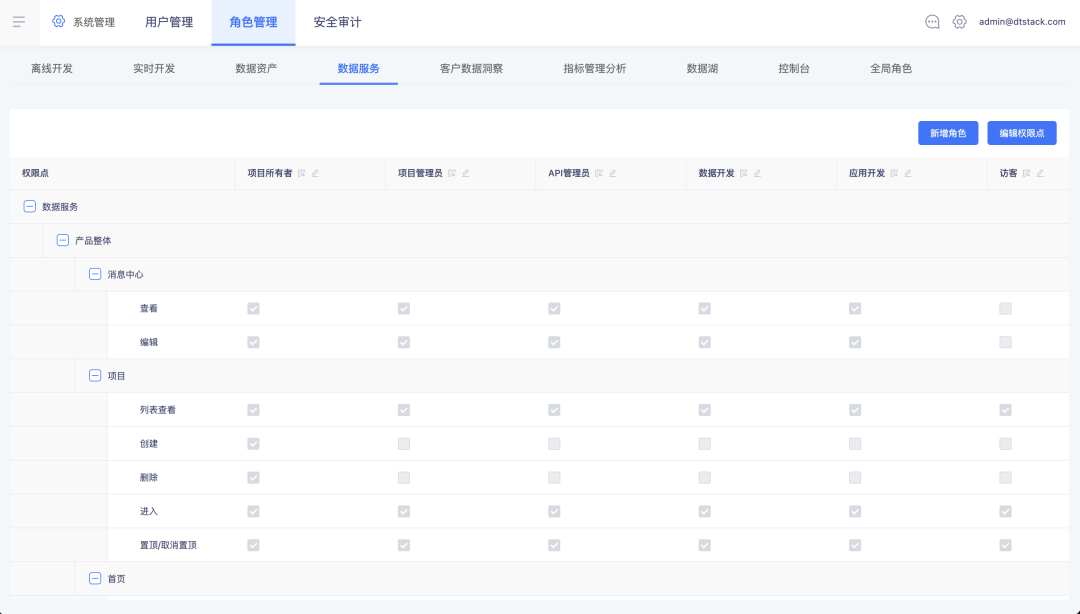Click the sidebar collapse hamburger icon

pyautogui.click(x=19, y=22)
